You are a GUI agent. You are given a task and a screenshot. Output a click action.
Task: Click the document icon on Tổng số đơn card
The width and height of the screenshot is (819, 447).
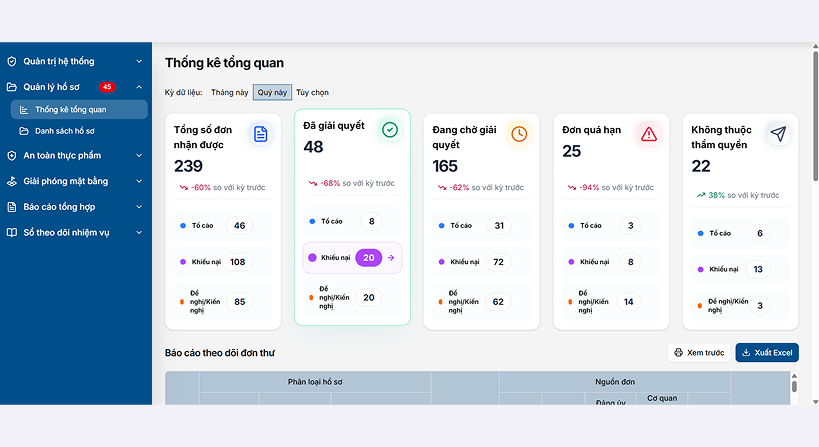tap(261, 134)
